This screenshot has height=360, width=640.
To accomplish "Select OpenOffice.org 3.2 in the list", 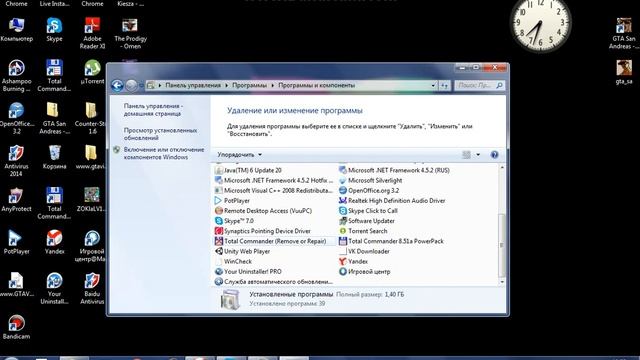I will point(369,191).
